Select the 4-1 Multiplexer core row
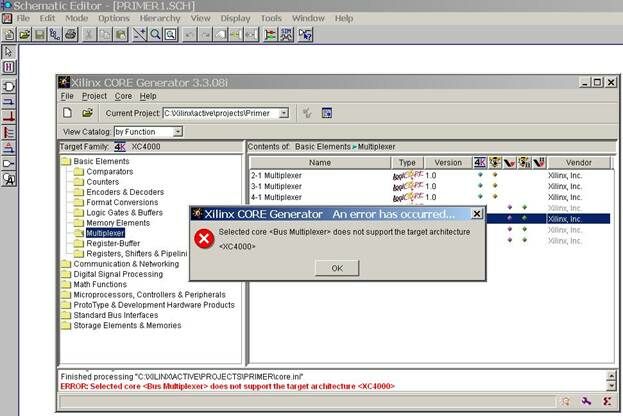The image size is (623, 416). click(x=430, y=197)
